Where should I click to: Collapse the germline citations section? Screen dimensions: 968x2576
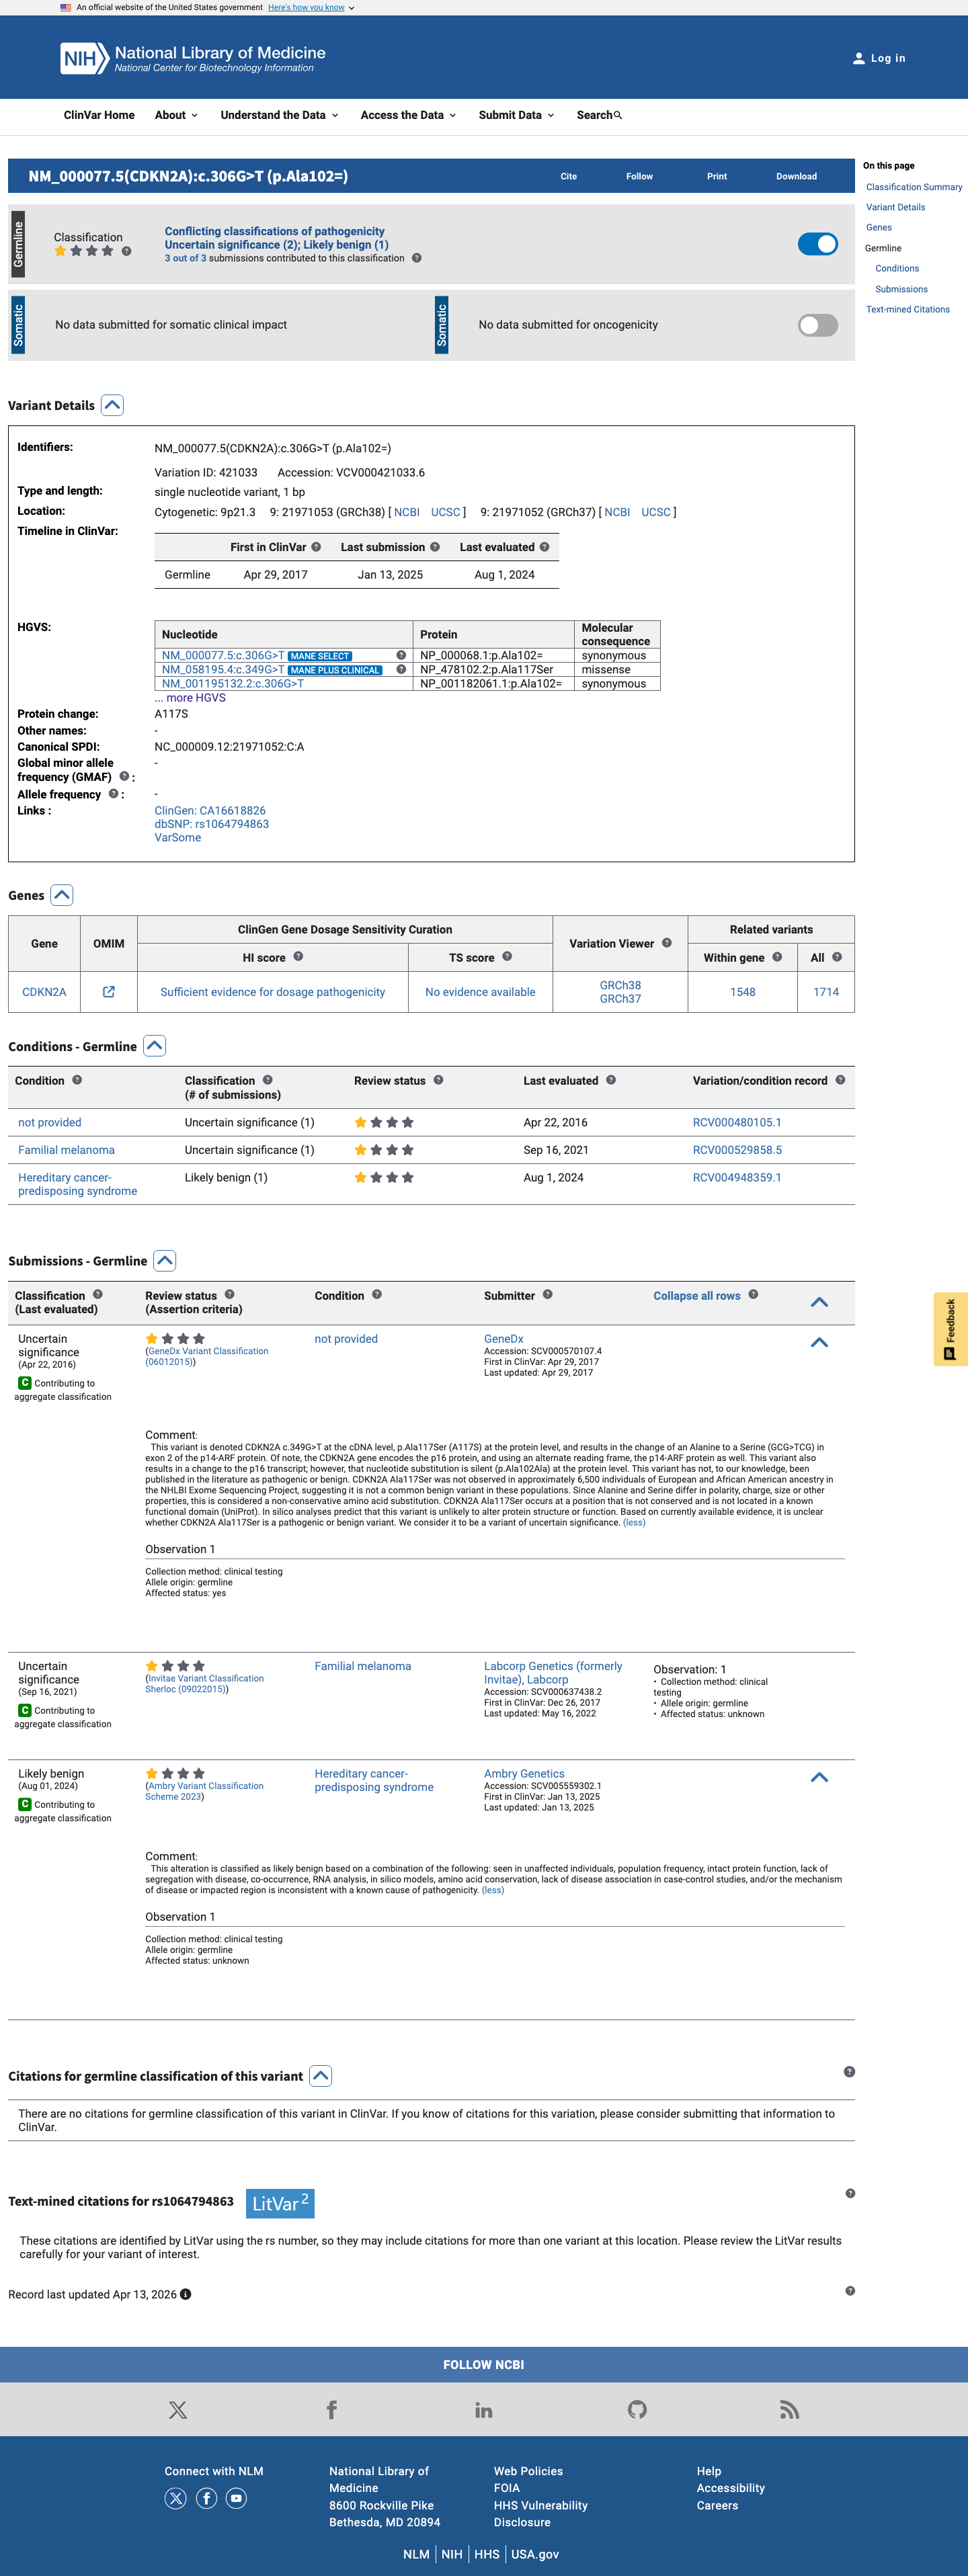(320, 2076)
